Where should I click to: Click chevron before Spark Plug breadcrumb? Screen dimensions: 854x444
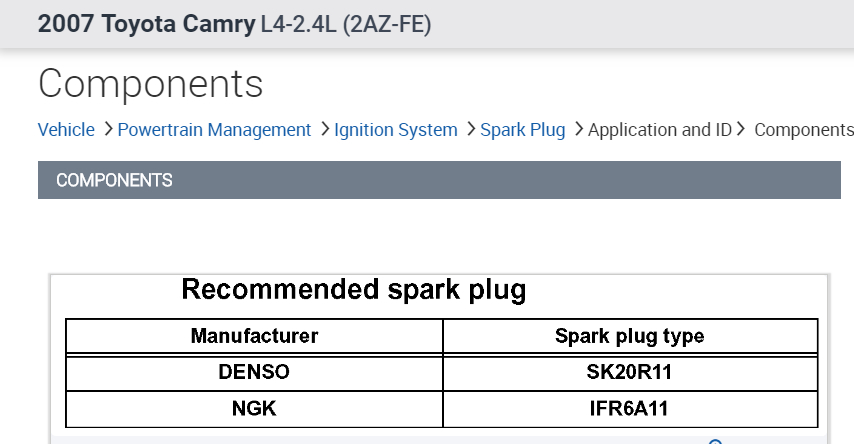pos(470,130)
